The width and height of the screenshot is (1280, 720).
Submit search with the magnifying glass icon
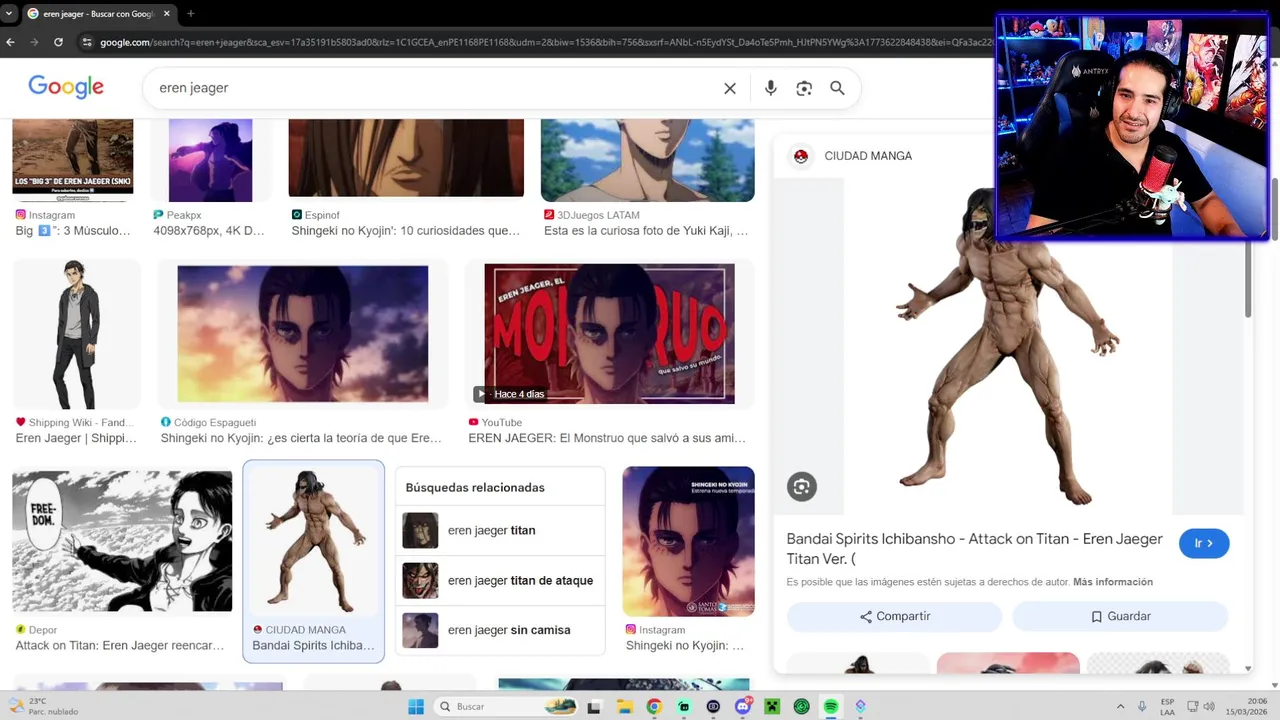pos(837,88)
